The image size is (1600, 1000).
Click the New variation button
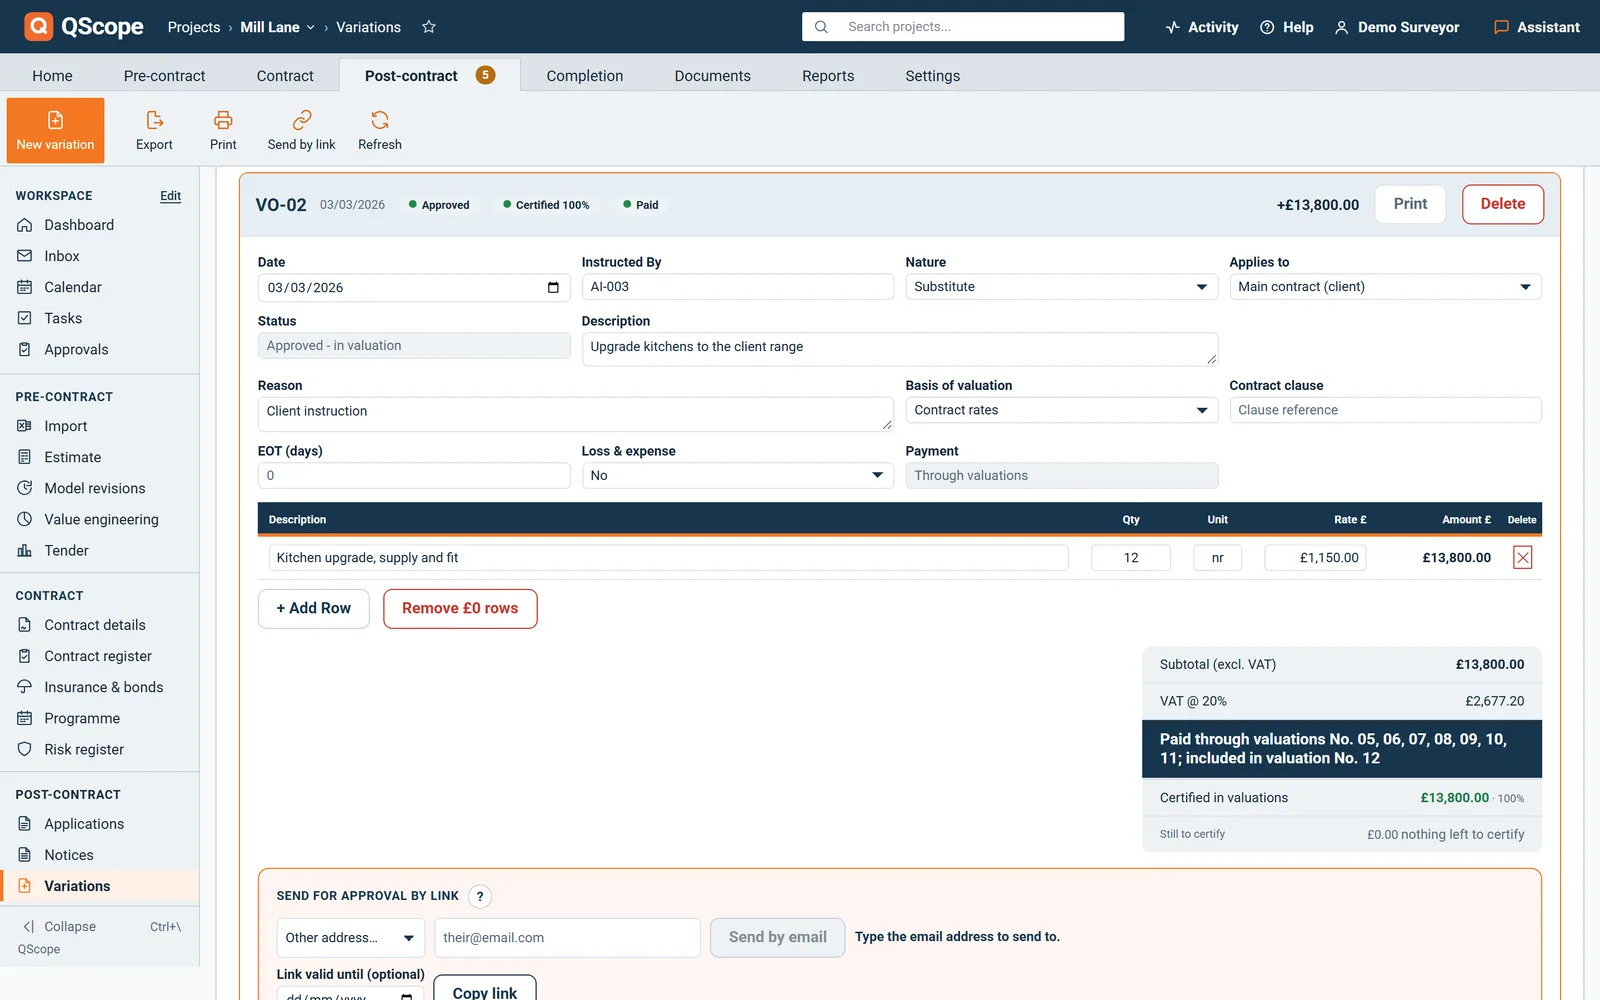[x=55, y=130]
